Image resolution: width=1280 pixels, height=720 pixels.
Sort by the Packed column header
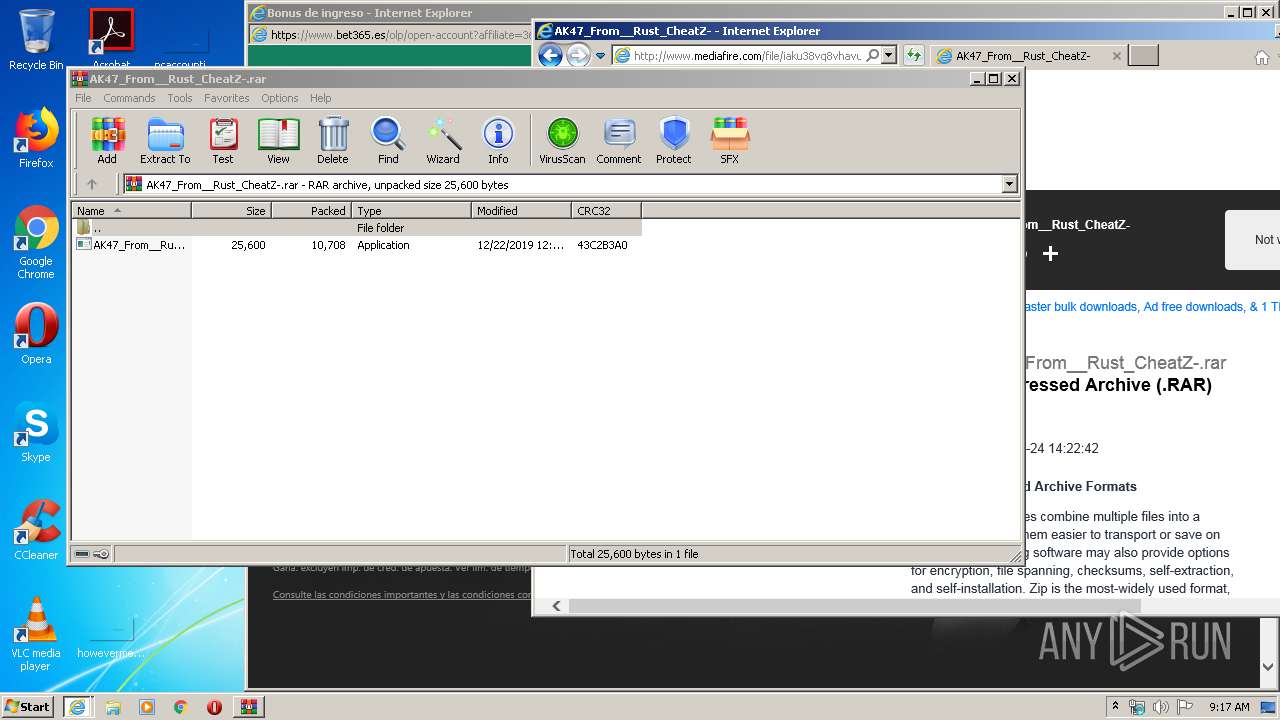click(x=311, y=210)
